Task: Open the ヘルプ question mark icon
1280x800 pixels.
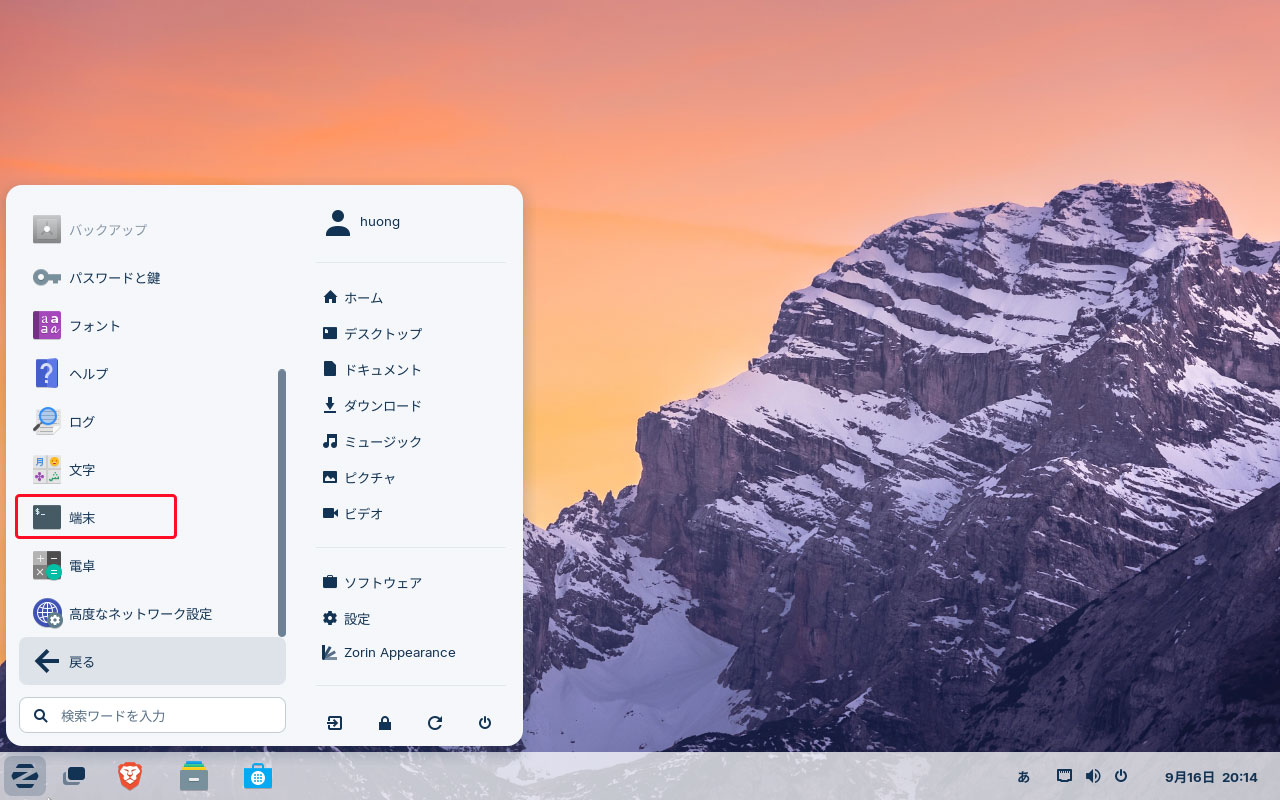Action: tap(47, 374)
